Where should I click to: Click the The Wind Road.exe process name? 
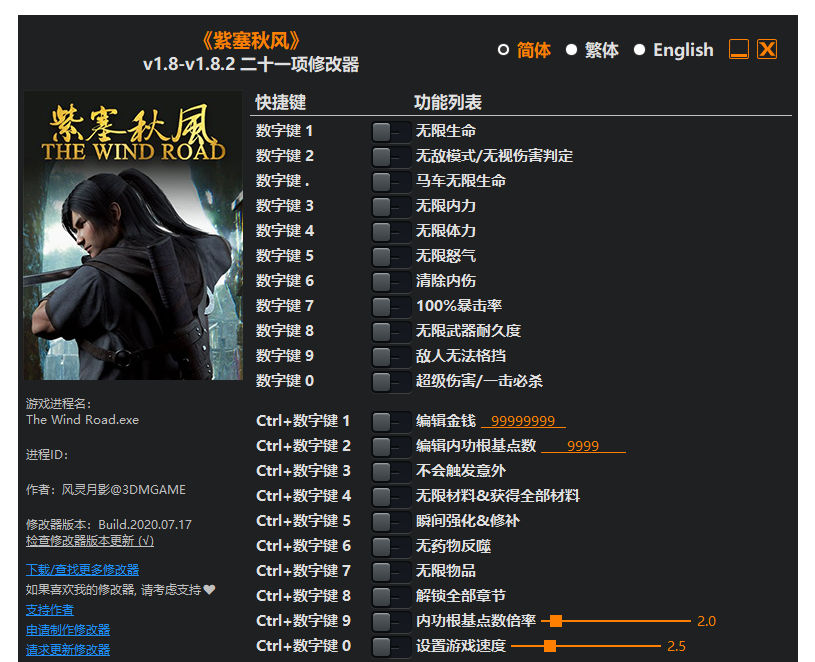point(83,420)
